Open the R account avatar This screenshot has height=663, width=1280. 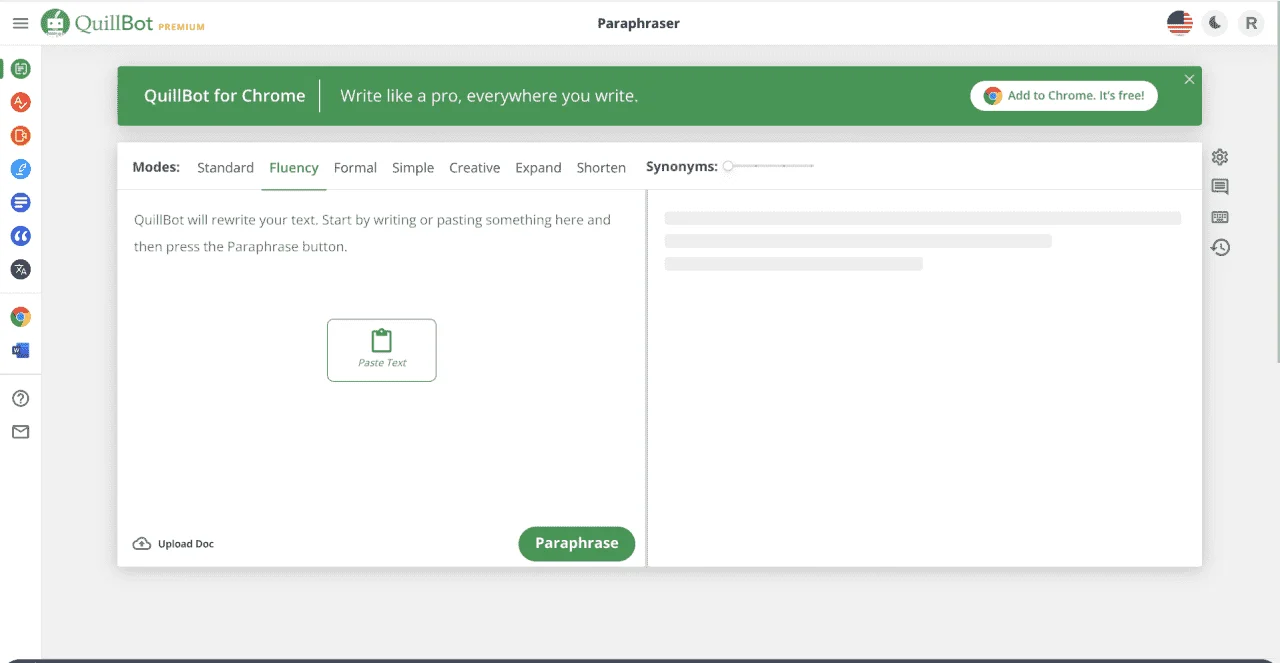tap(1251, 23)
